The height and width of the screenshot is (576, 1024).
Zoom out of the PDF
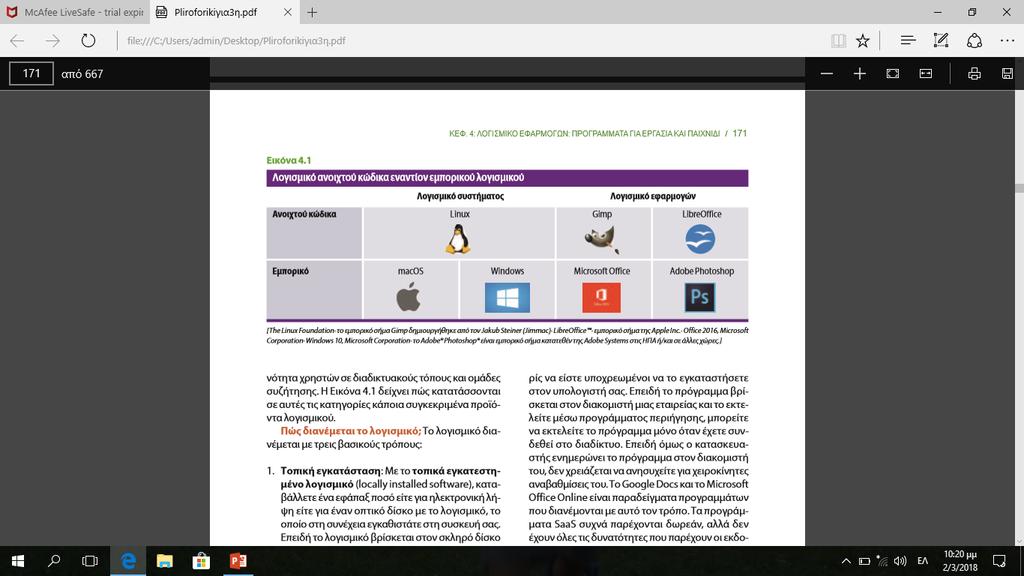coord(827,74)
